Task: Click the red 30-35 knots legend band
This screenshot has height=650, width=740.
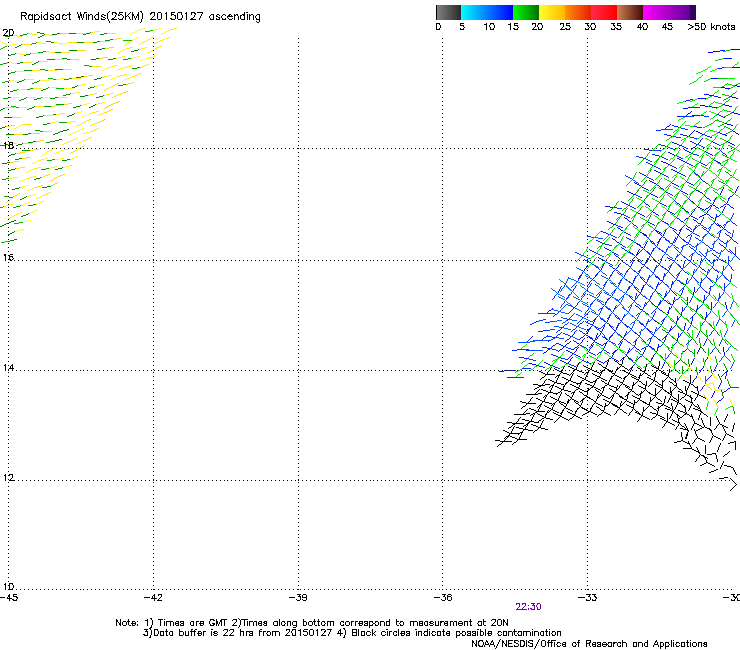Action: [604, 12]
